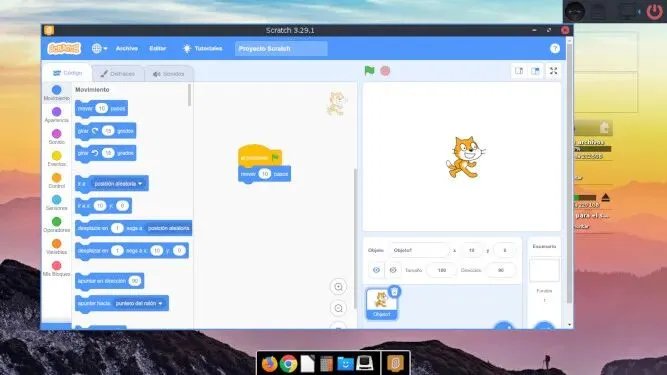Select the Escenario stage backdrop thumbnail
This screenshot has height=375, width=667.
(544, 270)
